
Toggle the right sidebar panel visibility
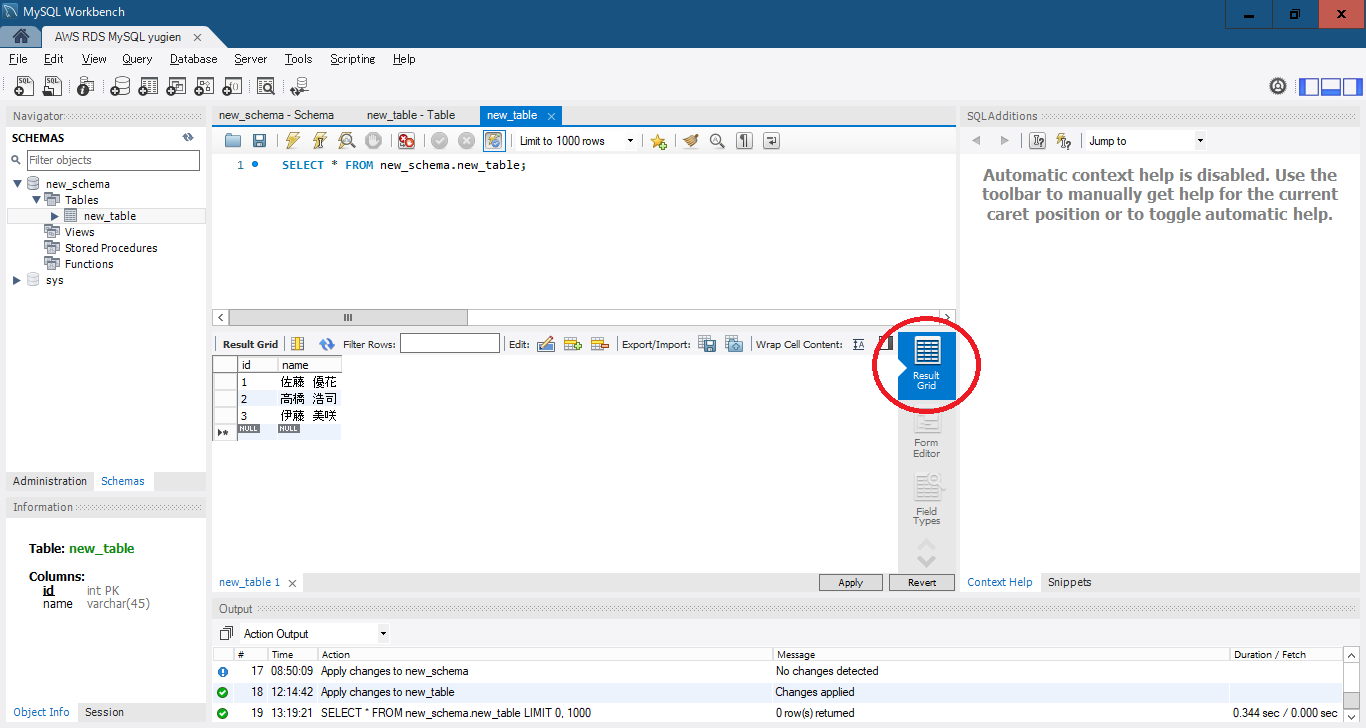click(x=1352, y=87)
